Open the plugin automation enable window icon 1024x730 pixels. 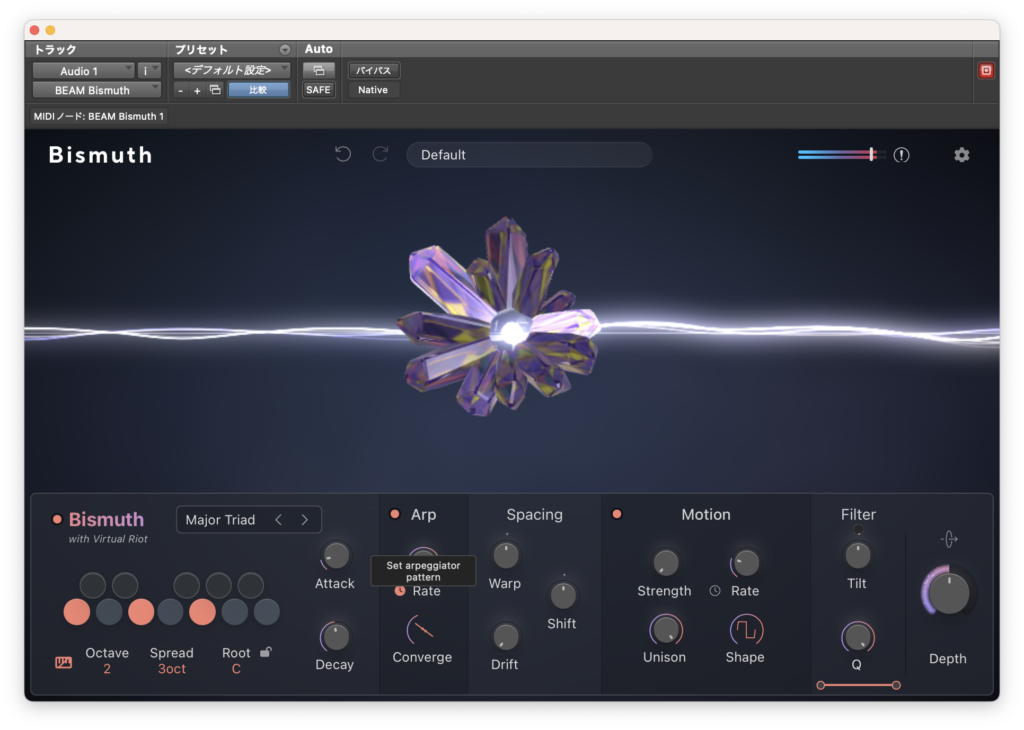click(319, 71)
